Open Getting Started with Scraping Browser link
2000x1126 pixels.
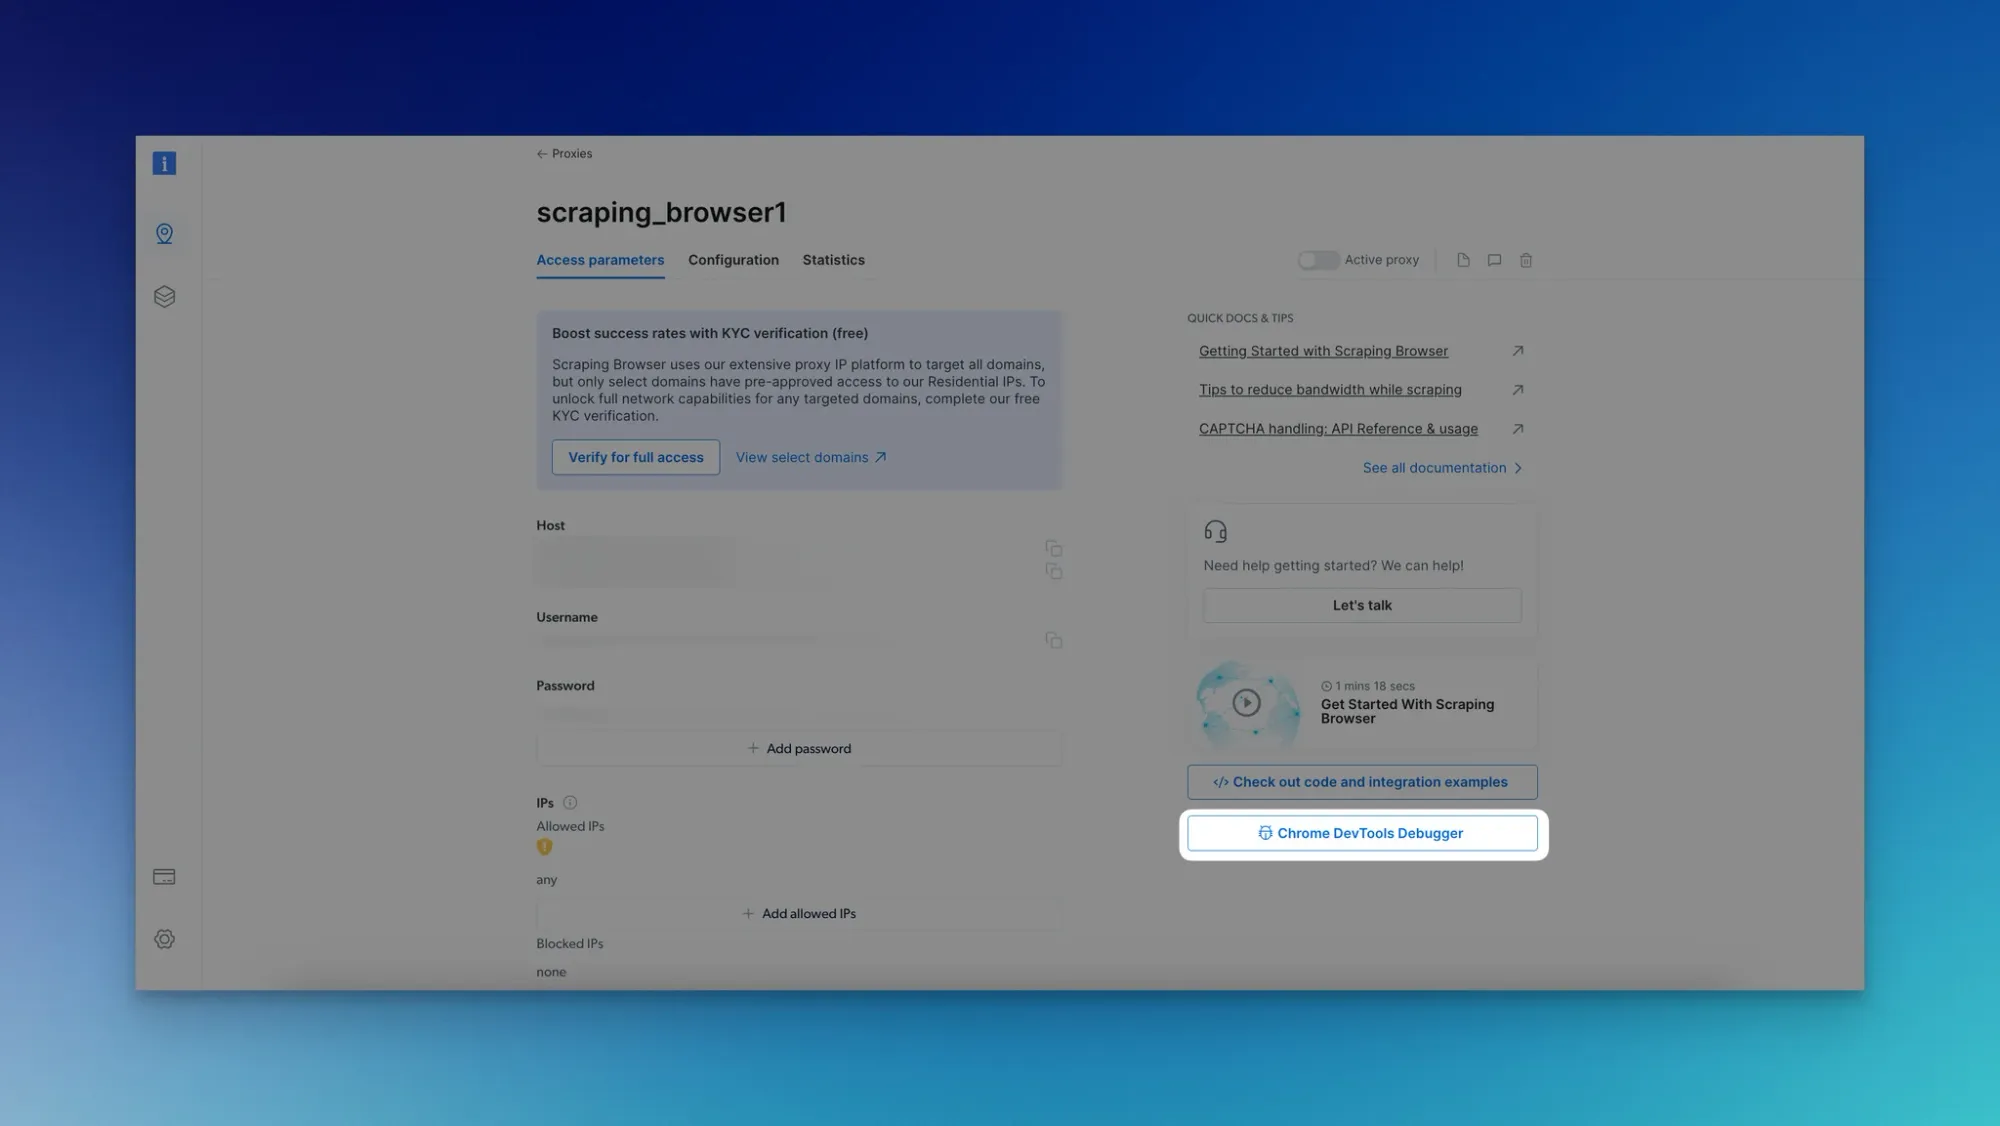click(x=1323, y=350)
